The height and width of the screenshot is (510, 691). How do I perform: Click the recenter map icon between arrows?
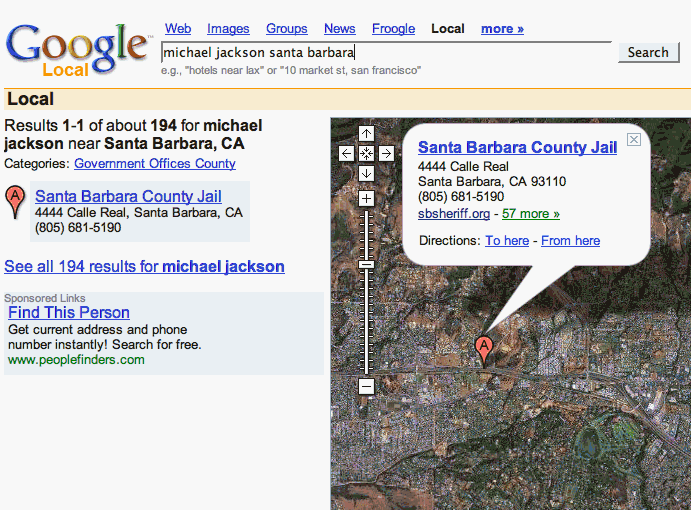[x=366, y=153]
